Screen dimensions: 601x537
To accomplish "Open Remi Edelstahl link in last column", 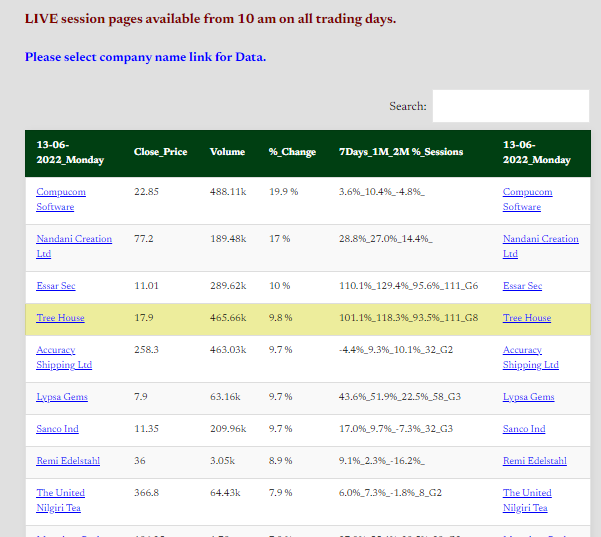I will 535,461.
